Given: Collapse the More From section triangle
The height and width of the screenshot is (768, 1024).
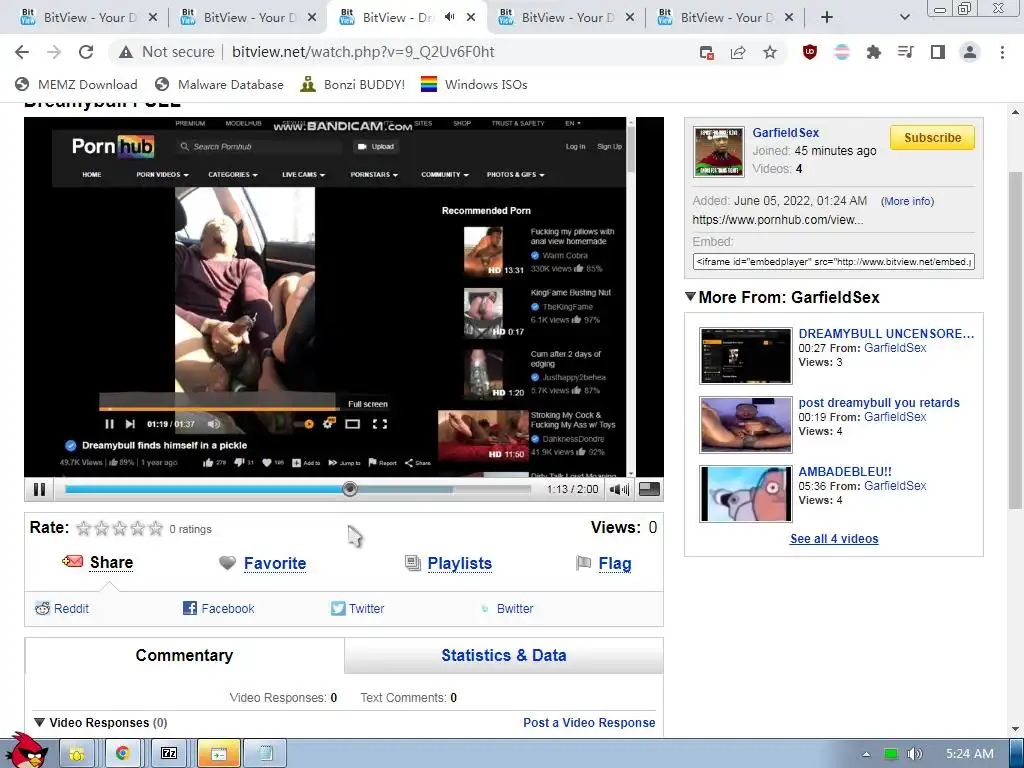Looking at the screenshot, I should tap(690, 296).
